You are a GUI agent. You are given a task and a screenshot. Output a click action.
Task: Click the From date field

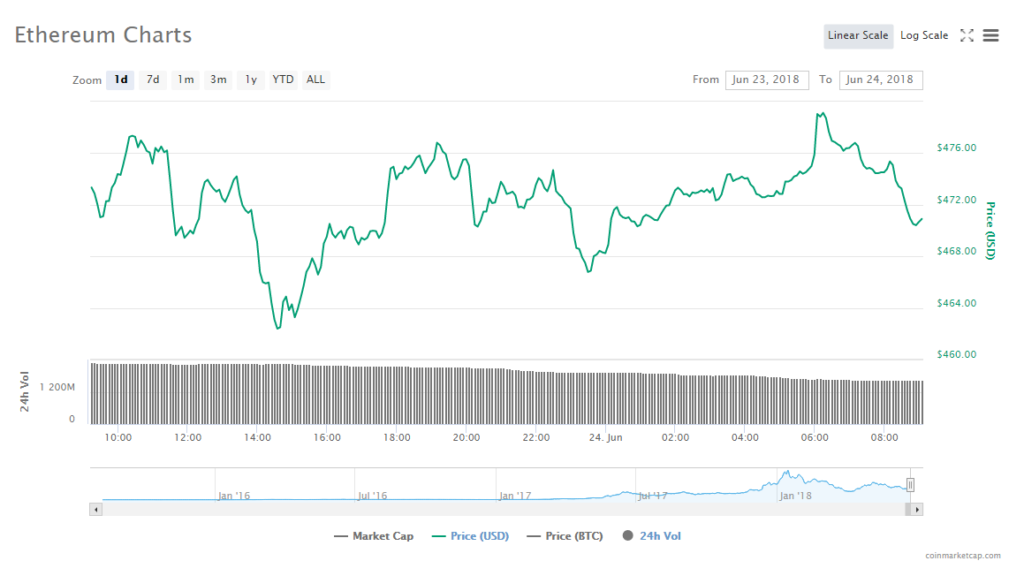click(767, 80)
